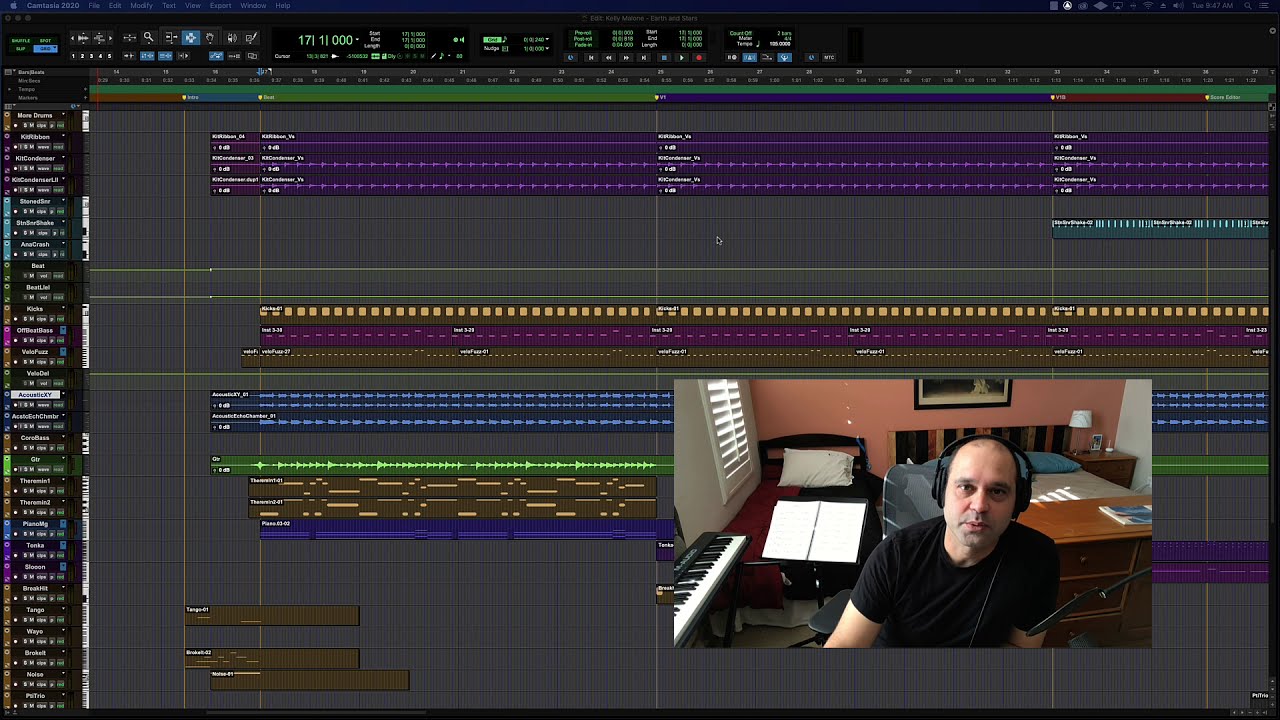Open the Camtasia 2020 app menu
1280x720 pixels.
point(52,6)
